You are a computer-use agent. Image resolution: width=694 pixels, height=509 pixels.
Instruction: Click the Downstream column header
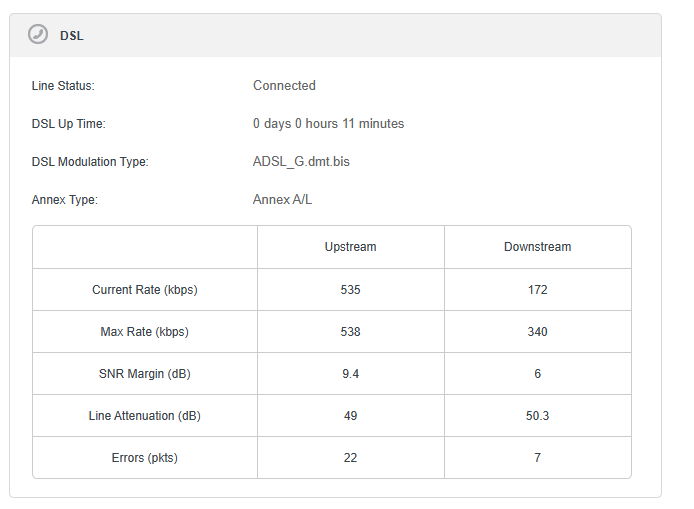(x=537, y=247)
